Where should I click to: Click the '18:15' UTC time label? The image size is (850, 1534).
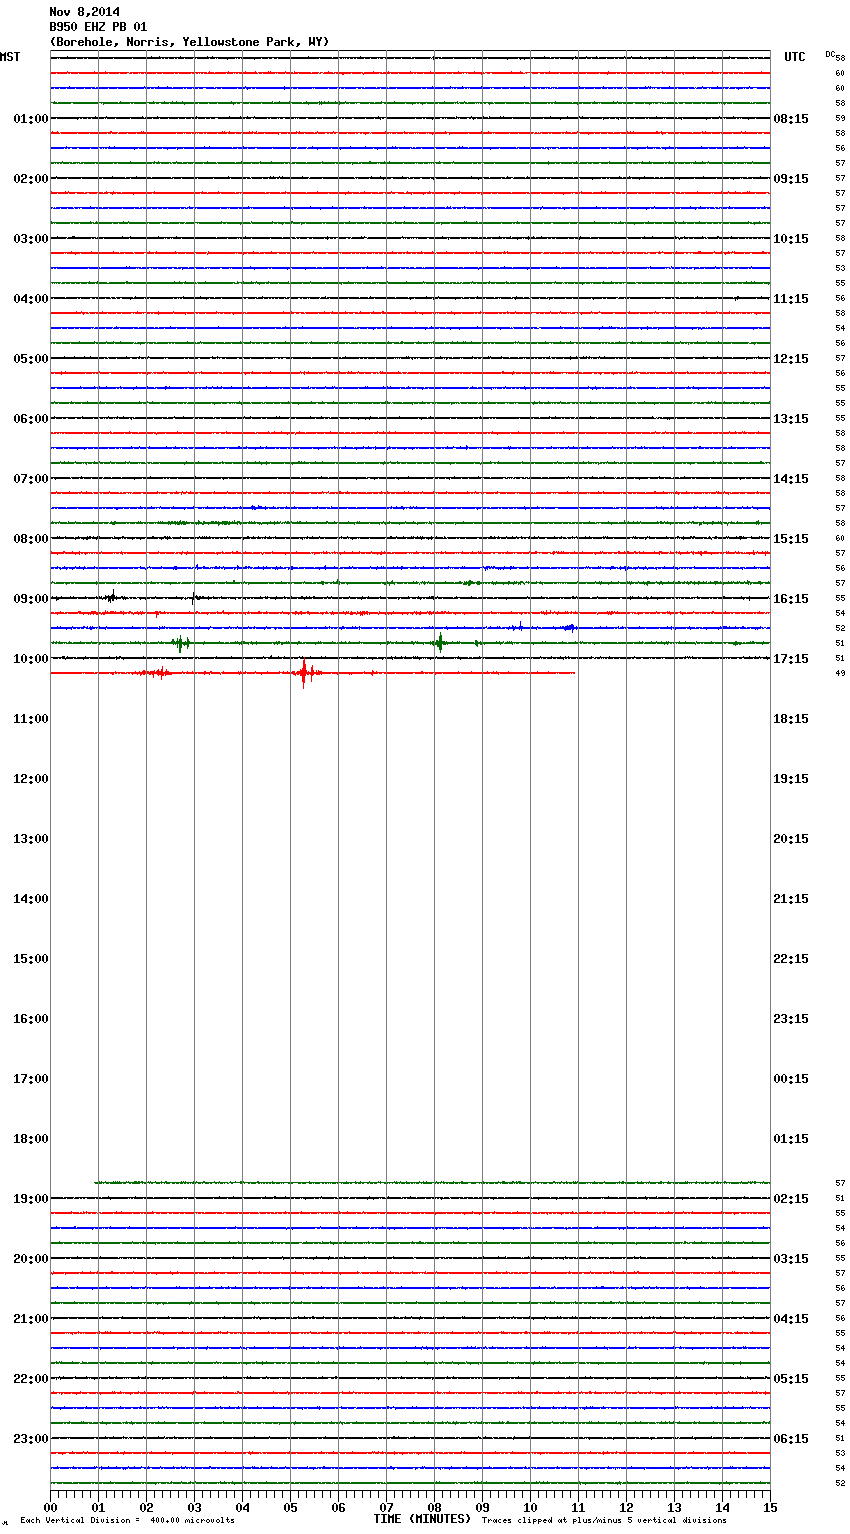(x=791, y=719)
